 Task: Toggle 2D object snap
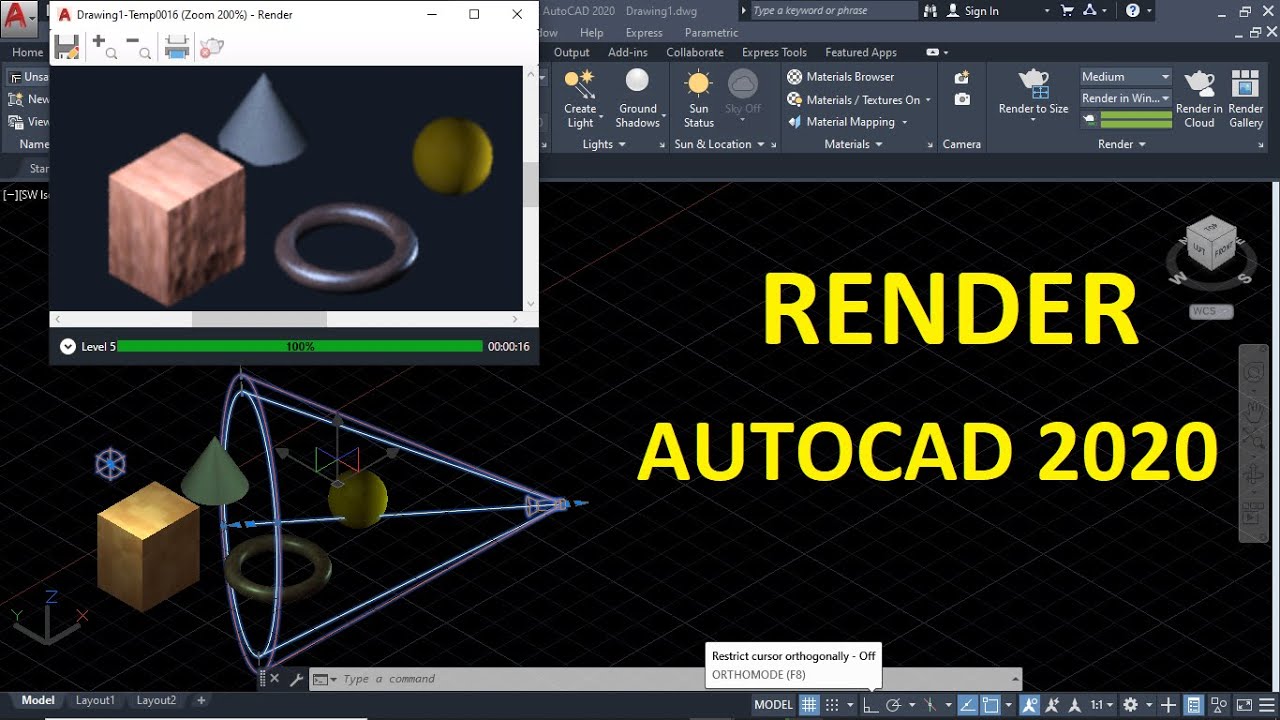click(991, 705)
